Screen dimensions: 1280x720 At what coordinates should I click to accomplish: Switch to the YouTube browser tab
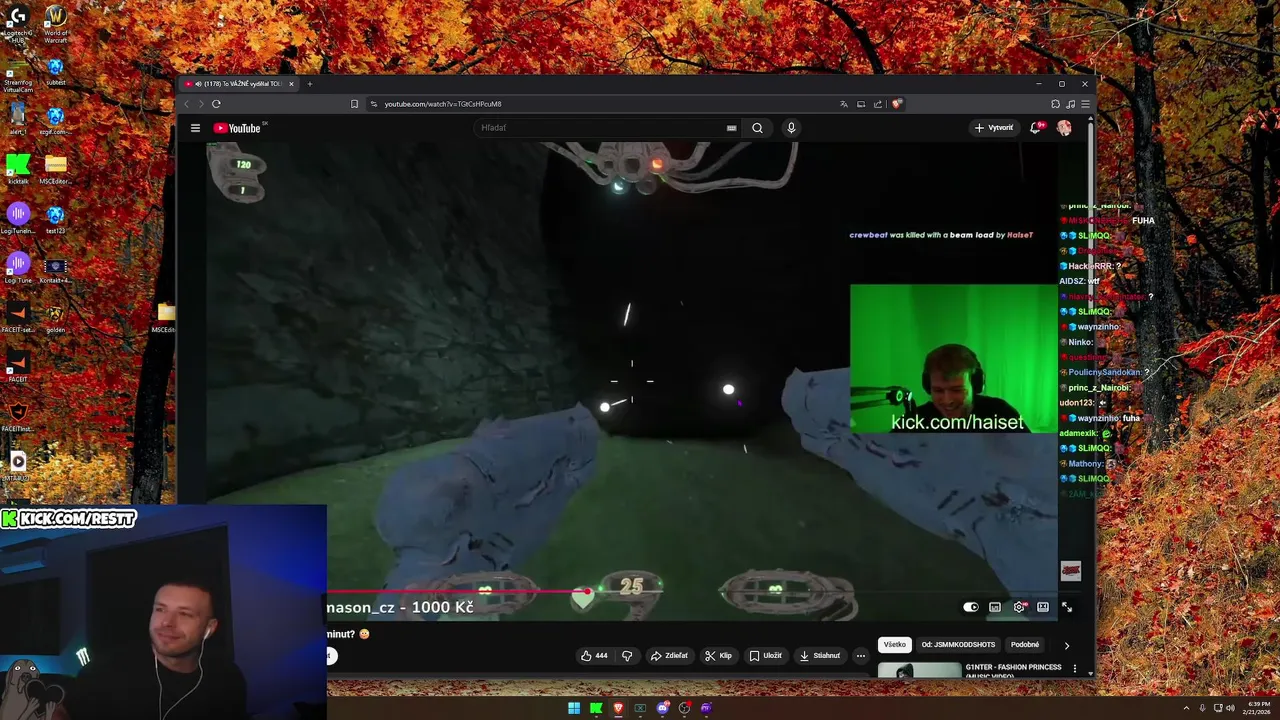point(238,84)
